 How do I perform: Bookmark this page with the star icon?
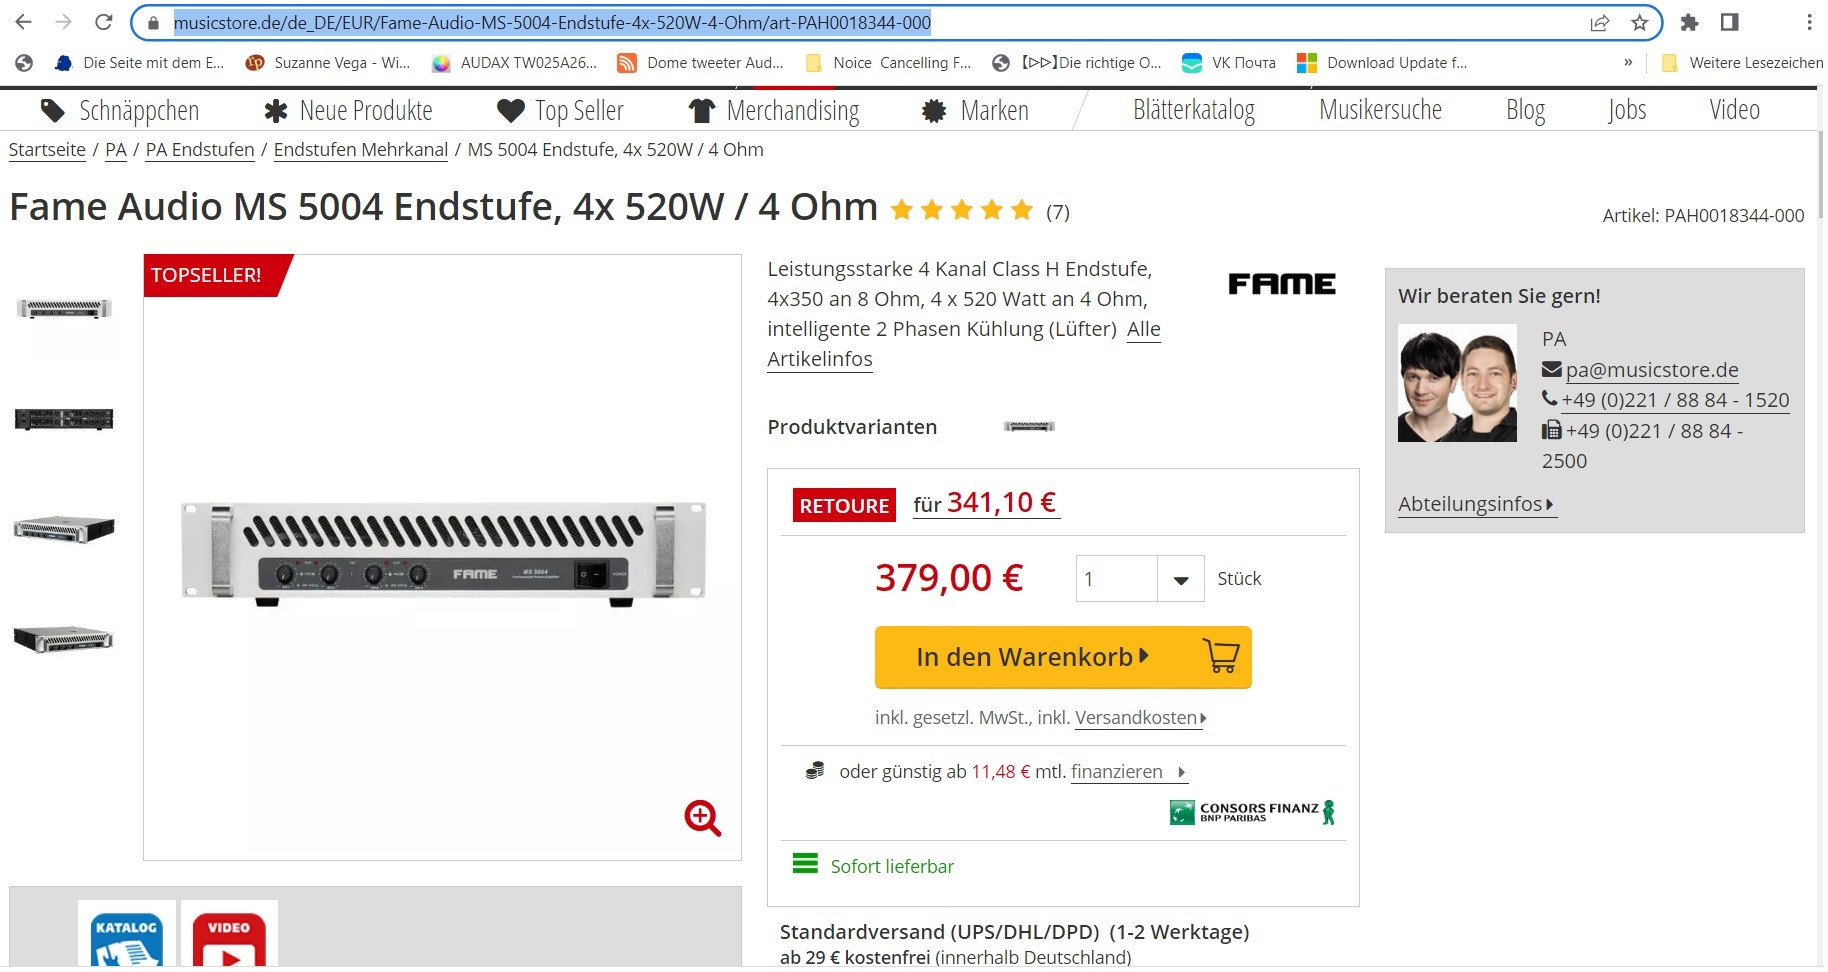click(x=1639, y=22)
